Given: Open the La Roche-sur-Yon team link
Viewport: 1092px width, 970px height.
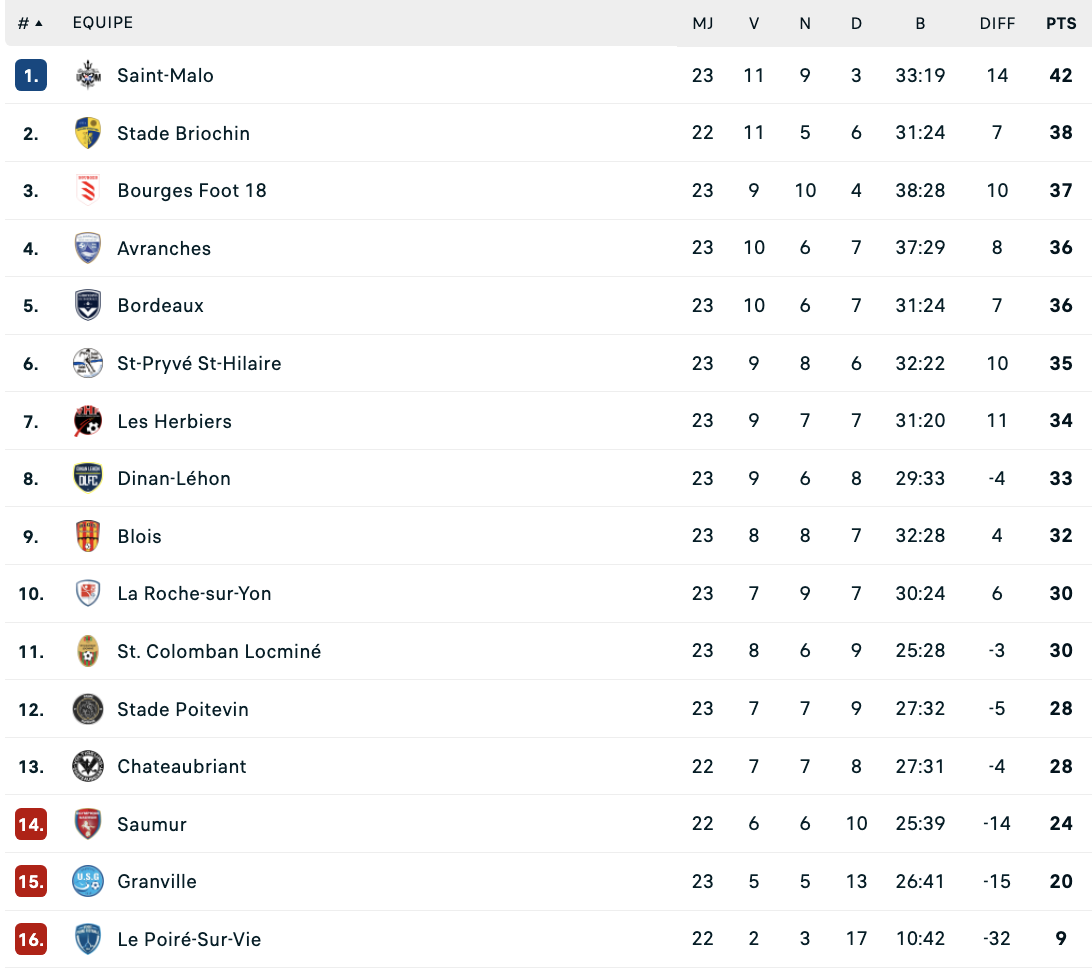Looking at the screenshot, I should coord(194,593).
